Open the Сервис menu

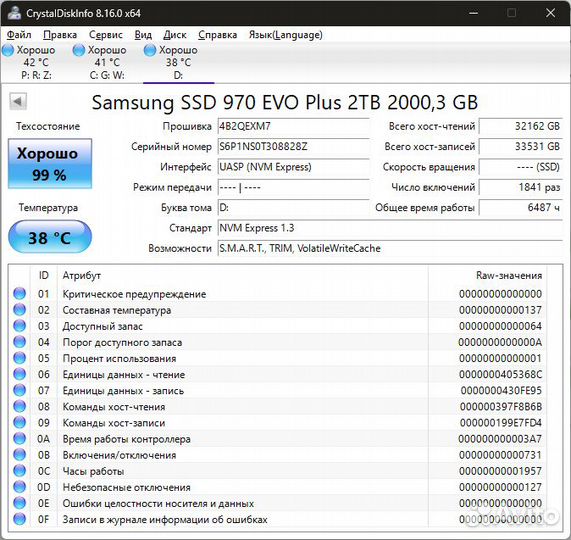pyautogui.click(x=106, y=35)
